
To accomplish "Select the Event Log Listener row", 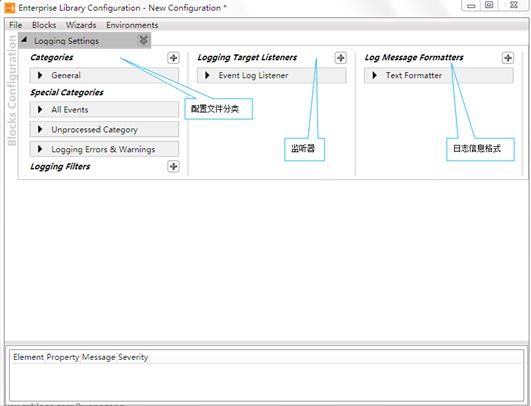I will [272, 75].
